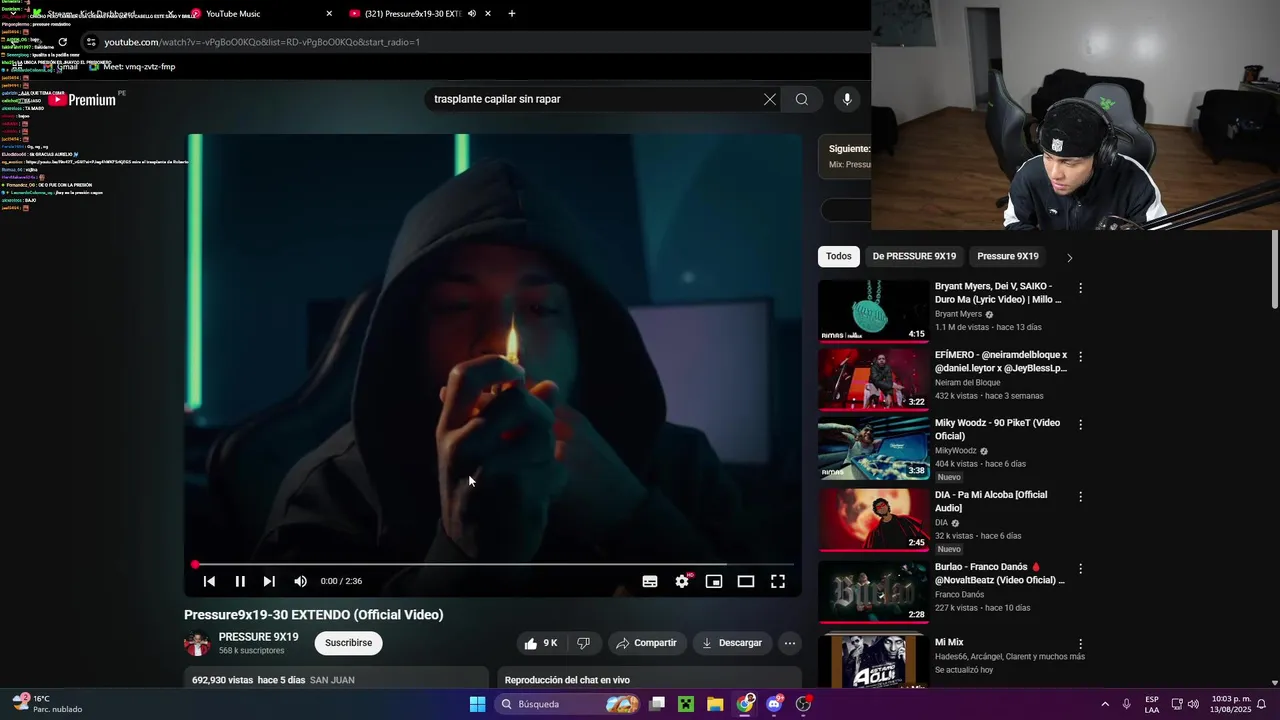Dislike the video
The image size is (1280, 720).
[x=584, y=643]
